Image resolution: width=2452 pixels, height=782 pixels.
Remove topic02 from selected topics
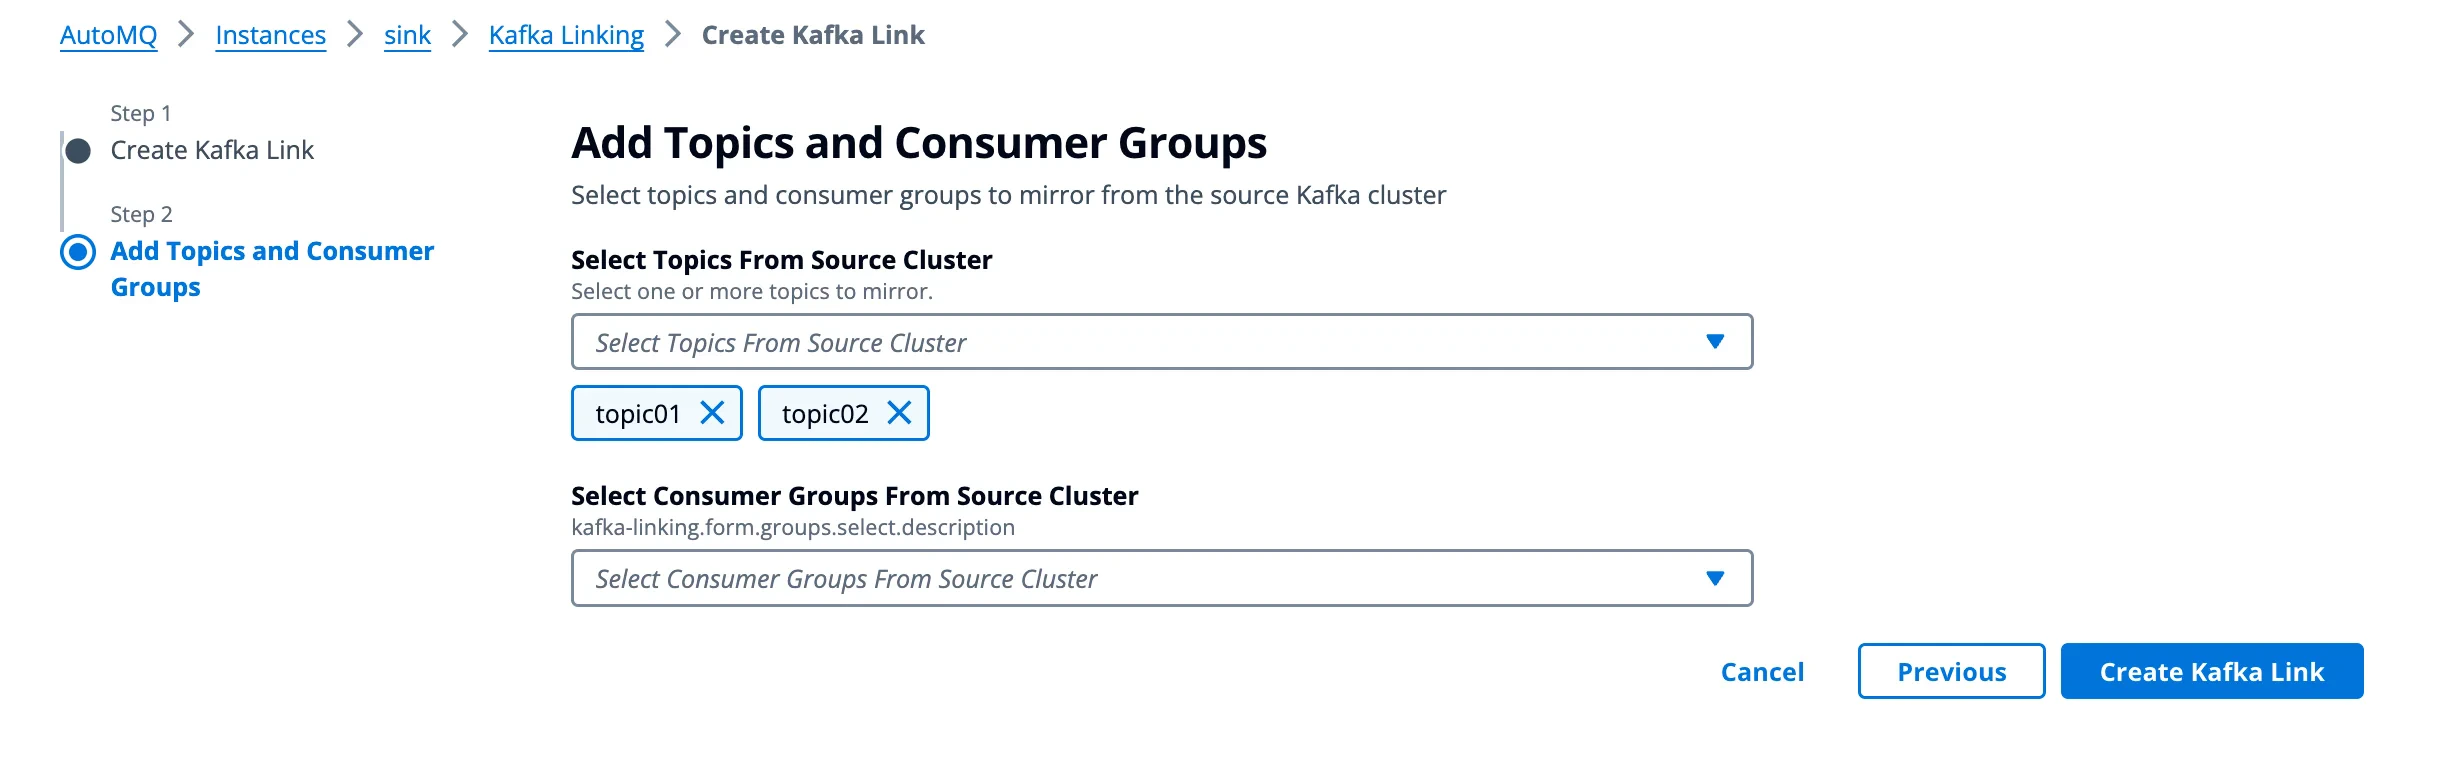pyautogui.click(x=900, y=412)
